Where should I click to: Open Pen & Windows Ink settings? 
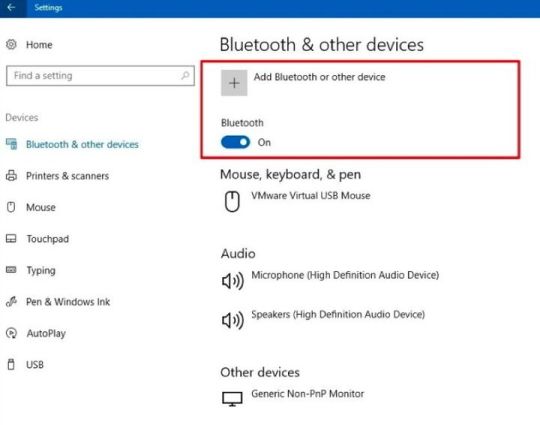click(68, 302)
